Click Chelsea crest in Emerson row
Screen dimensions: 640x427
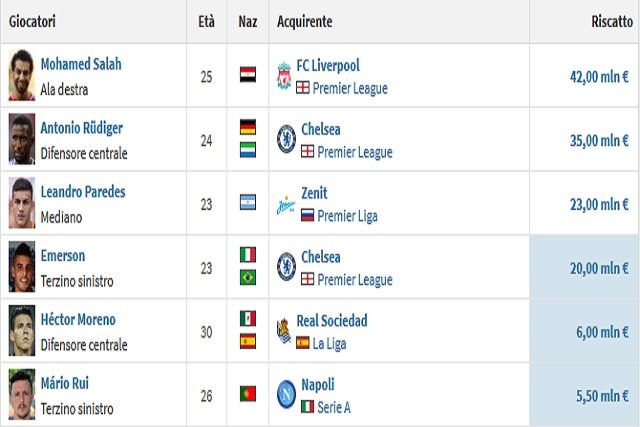[x=286, y=267]
